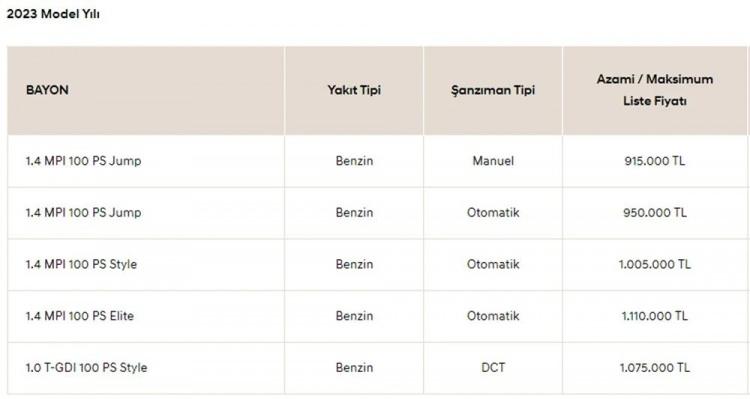The image size is (750, 399).
Task: Click the Otomatik cell in the Elite row
Action: pyautogui.click(x=493, y=316)
